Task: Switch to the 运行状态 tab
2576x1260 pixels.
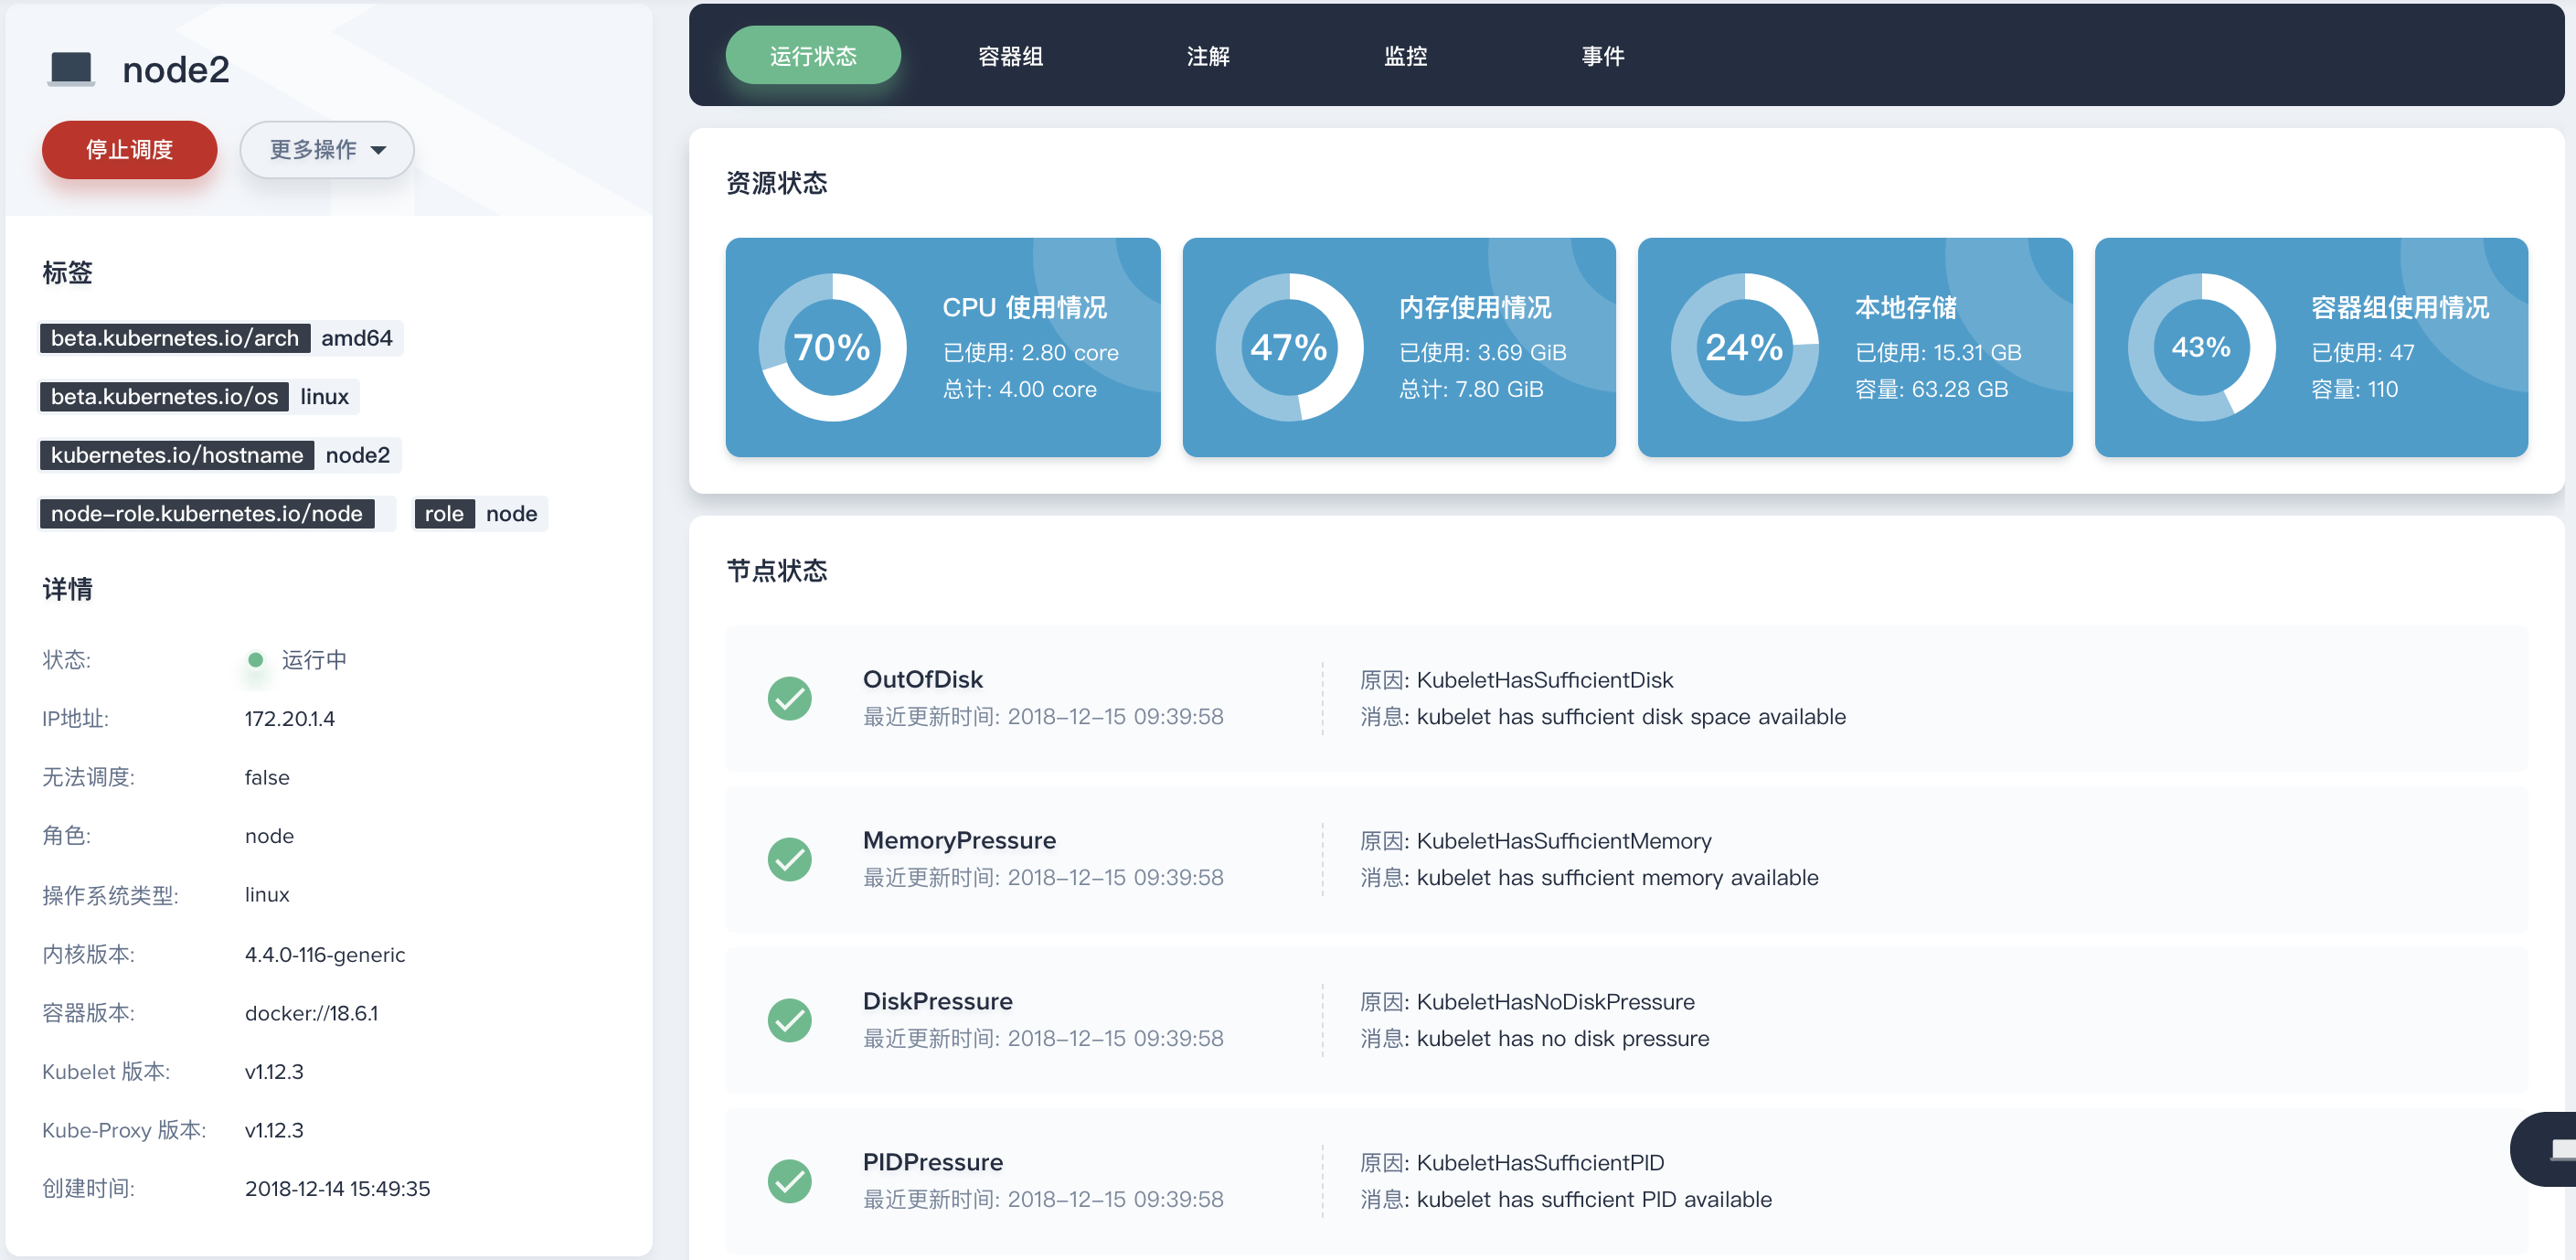Action: (813, 56)
